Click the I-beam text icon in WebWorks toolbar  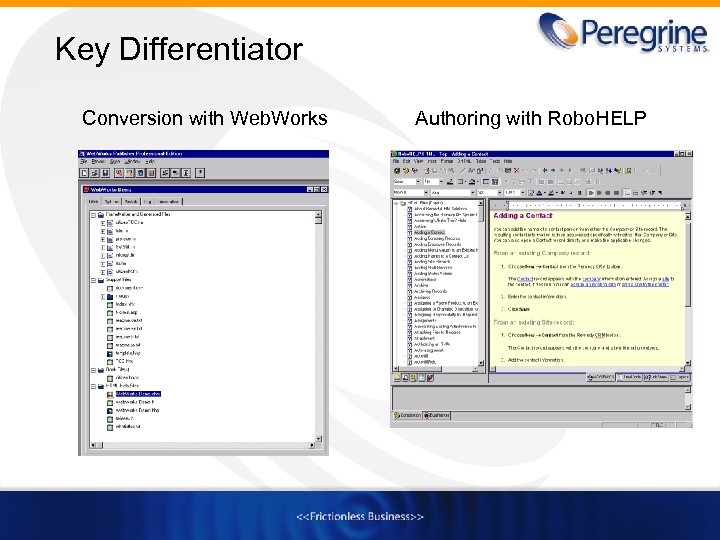(186, 173)
